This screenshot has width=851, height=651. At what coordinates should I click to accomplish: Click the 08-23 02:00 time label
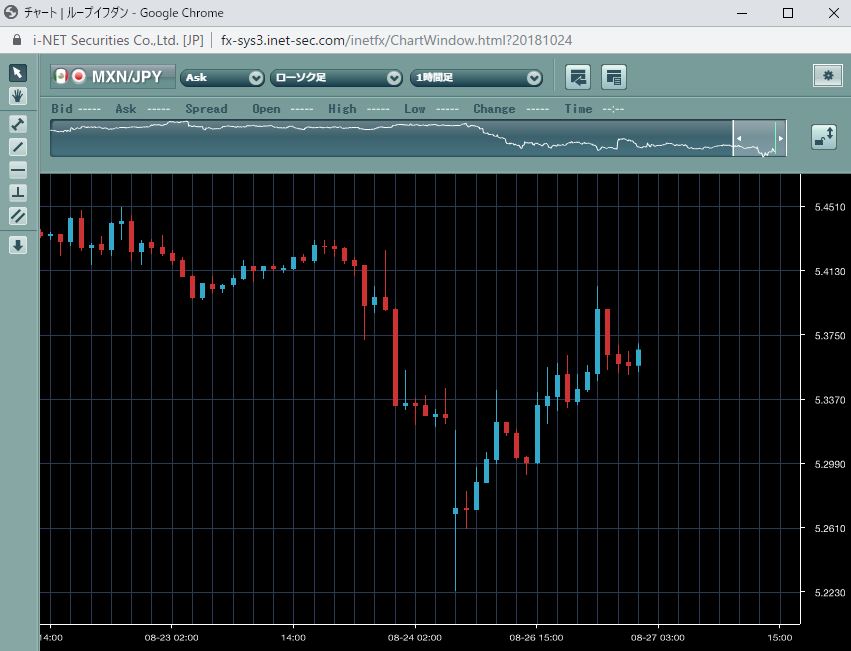pyautogui.click(x=172, y=637)
